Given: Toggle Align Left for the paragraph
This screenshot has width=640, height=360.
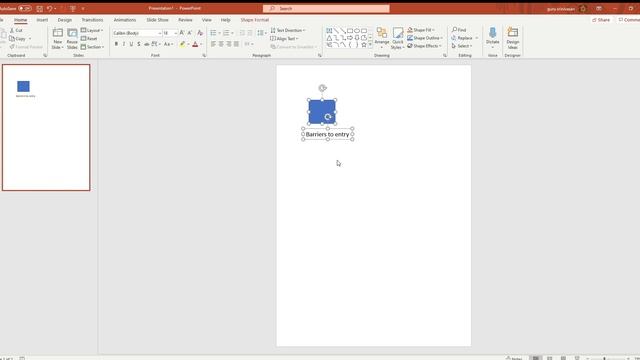Looking at the screenshot, I should tap(213, 44).
